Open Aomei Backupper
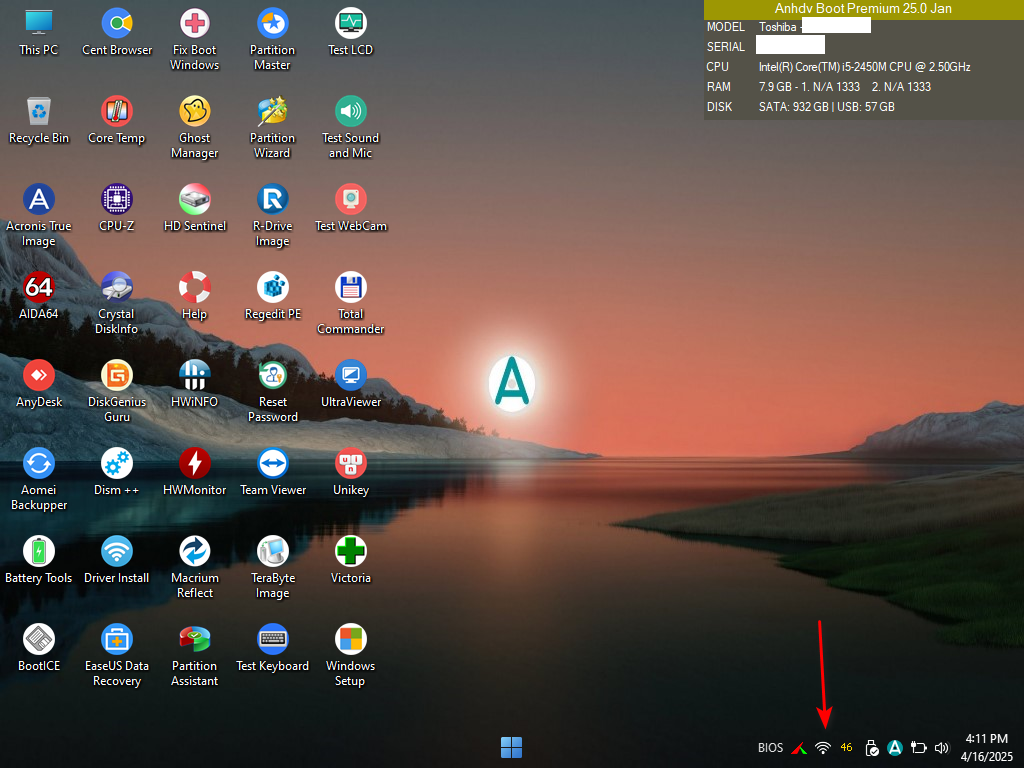This screenshot has width=1024, height=768. [x=39, y=480]
